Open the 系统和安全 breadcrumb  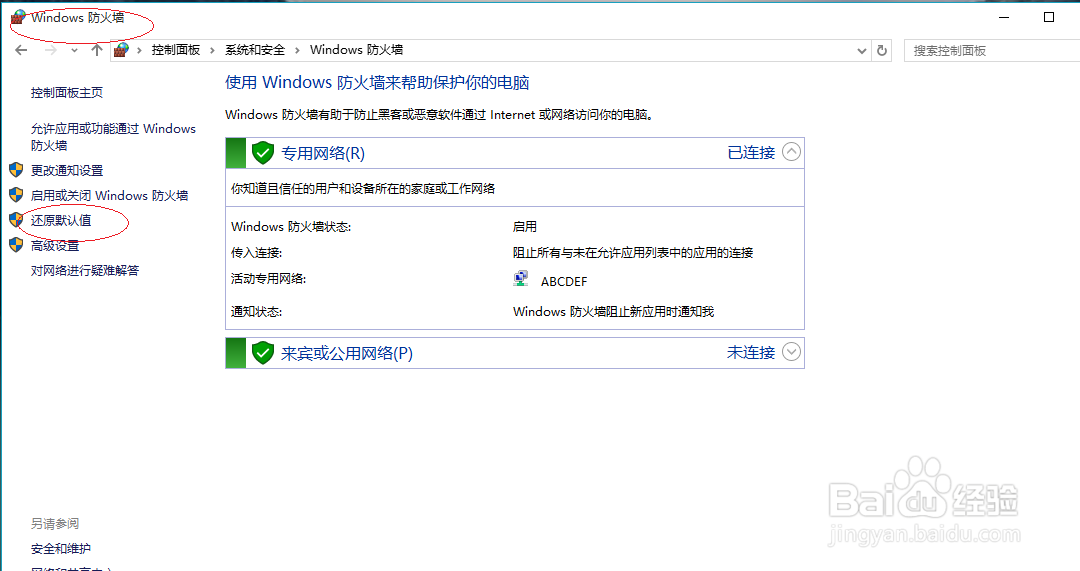tap(255, 50)
